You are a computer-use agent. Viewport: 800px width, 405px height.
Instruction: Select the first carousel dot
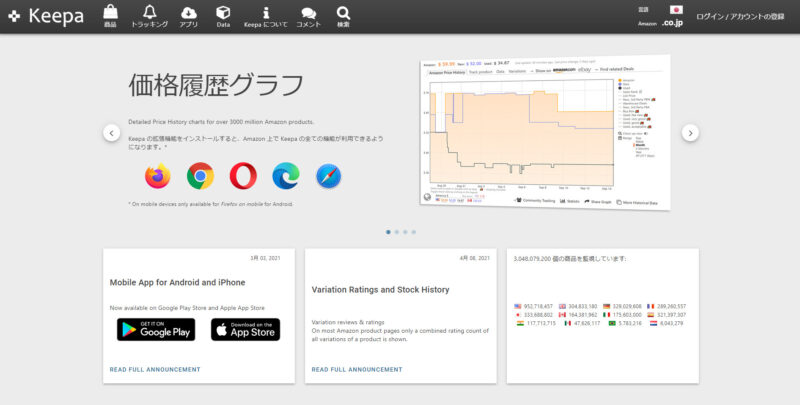pos(388,232)
